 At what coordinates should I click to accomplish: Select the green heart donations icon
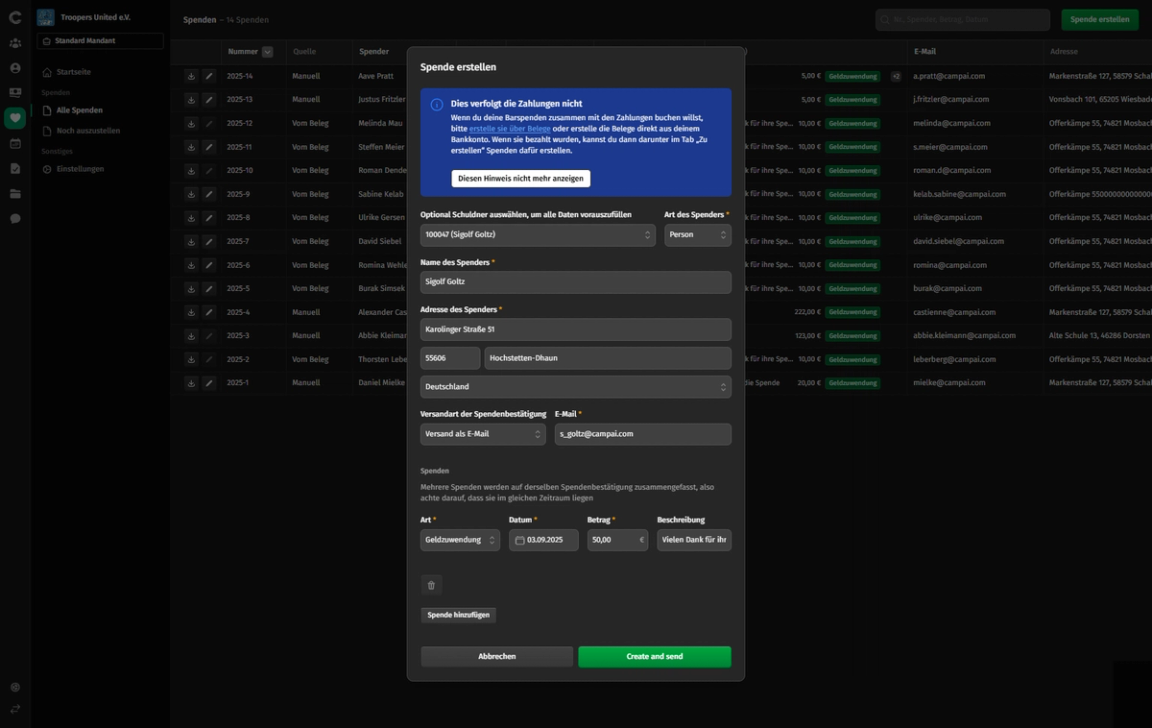click(15, 118)
